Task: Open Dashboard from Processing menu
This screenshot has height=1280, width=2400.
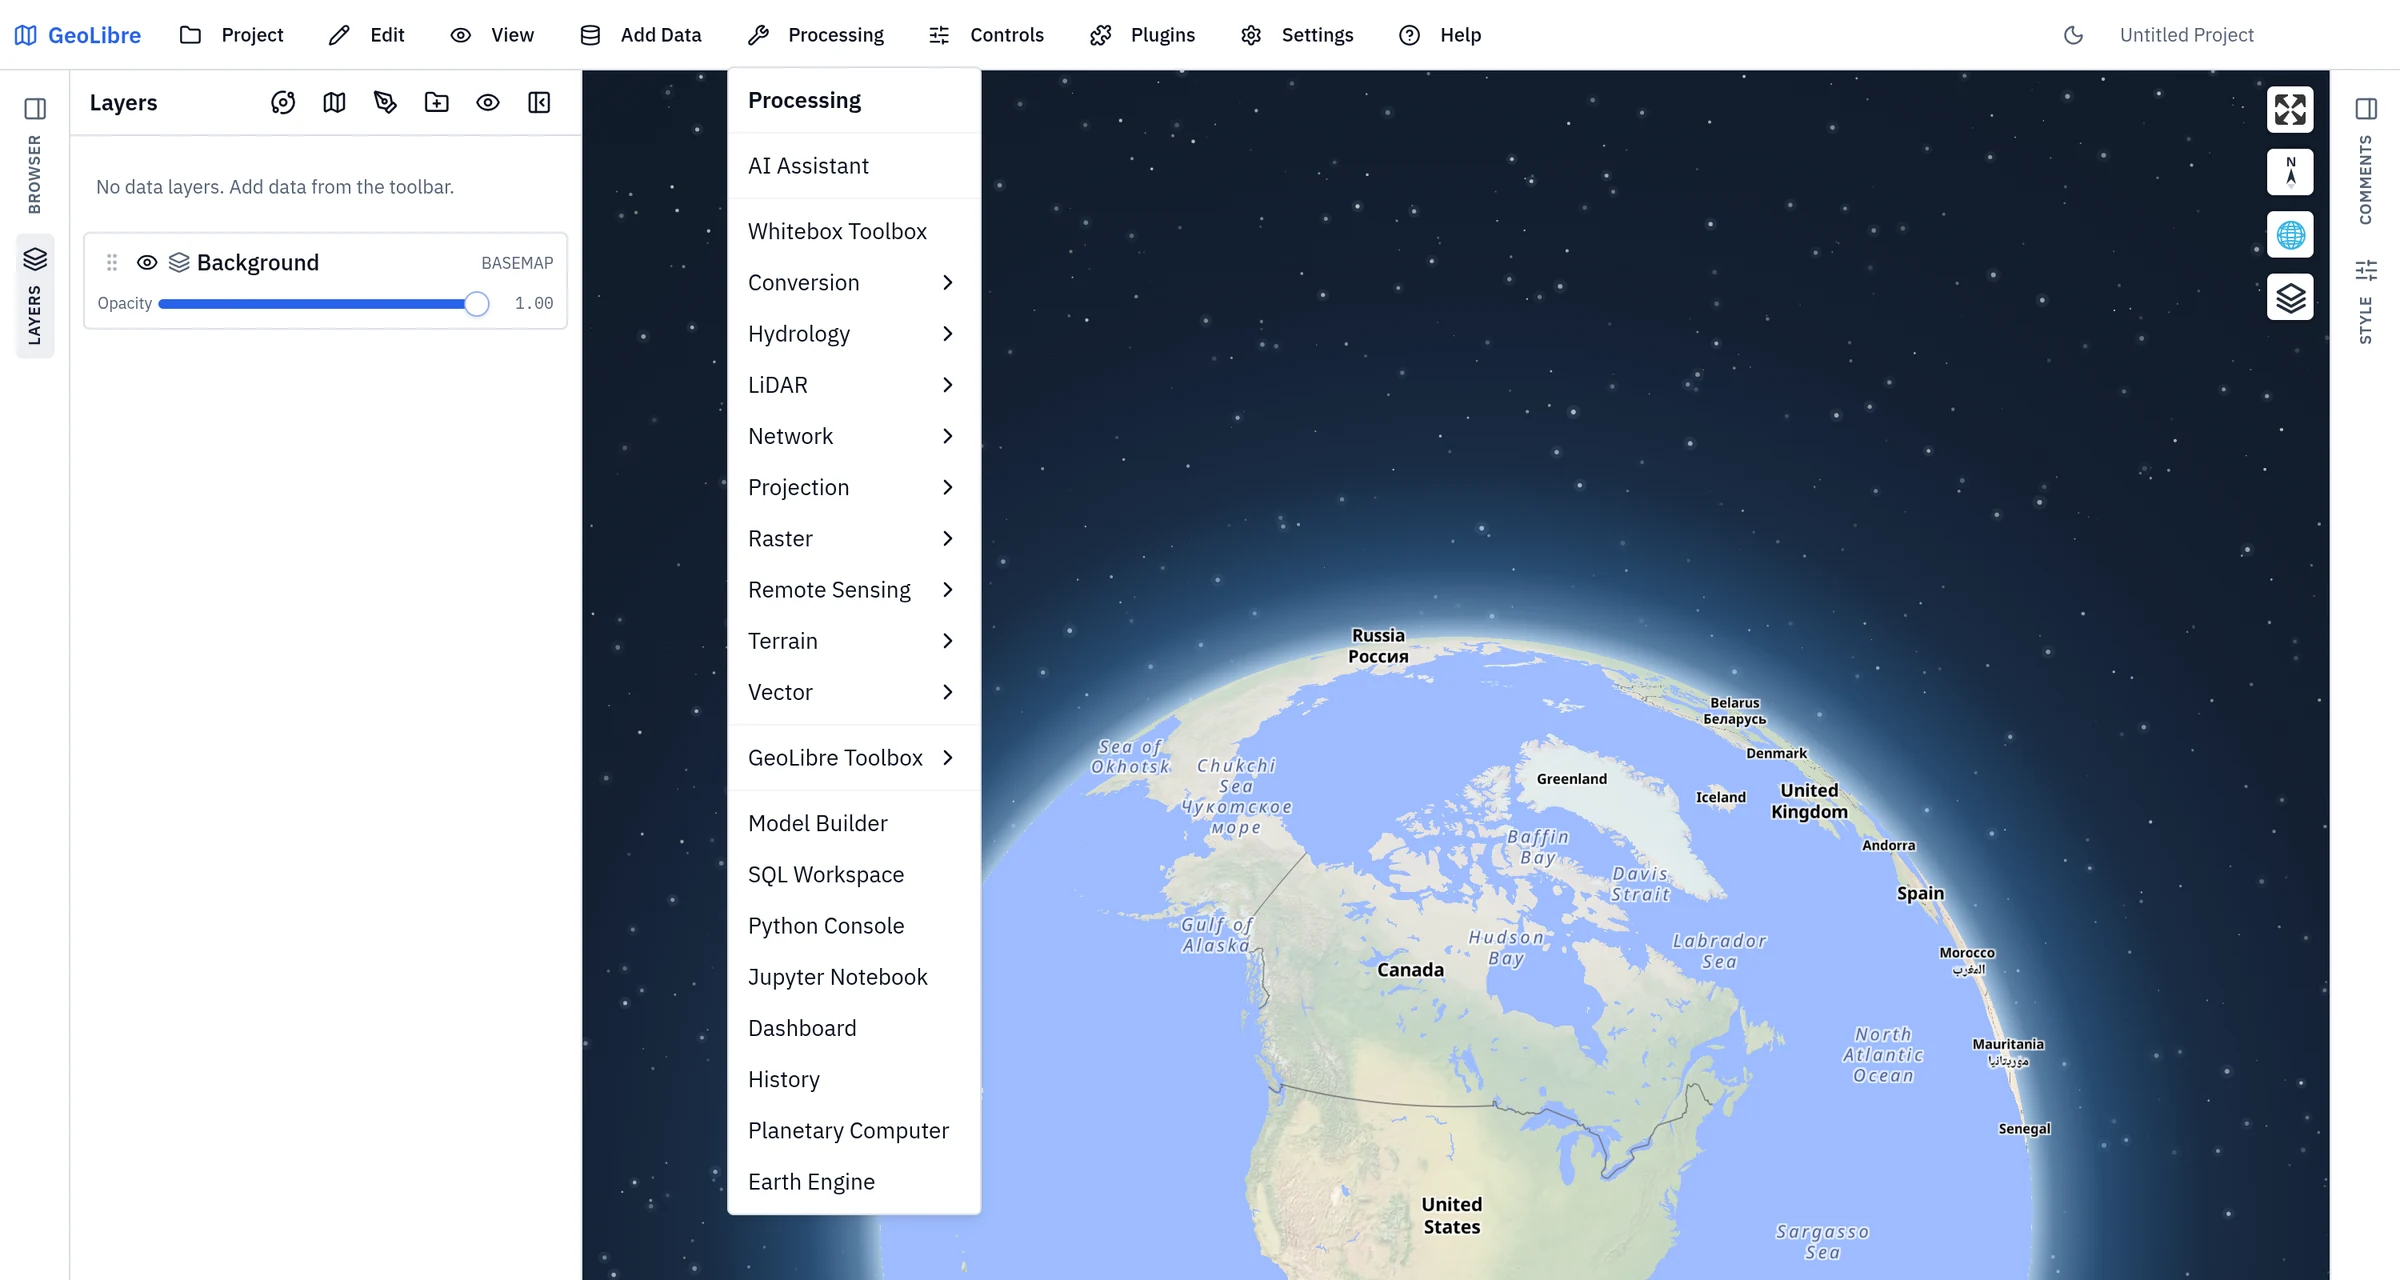Action: click(x=853, y=1028)
